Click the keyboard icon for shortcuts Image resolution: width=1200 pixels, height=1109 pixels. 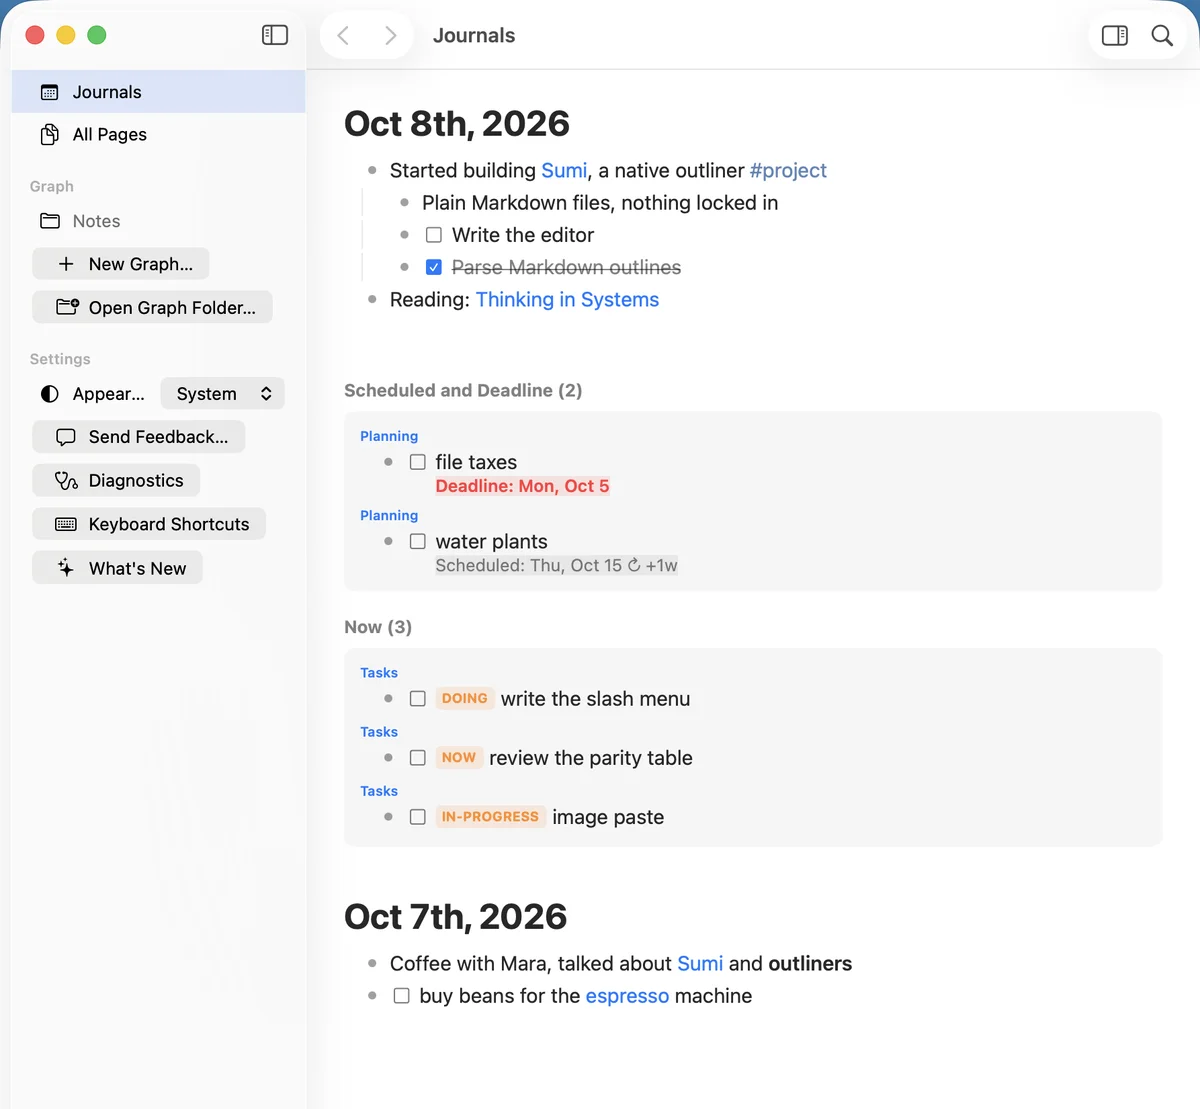click(66, 524)
